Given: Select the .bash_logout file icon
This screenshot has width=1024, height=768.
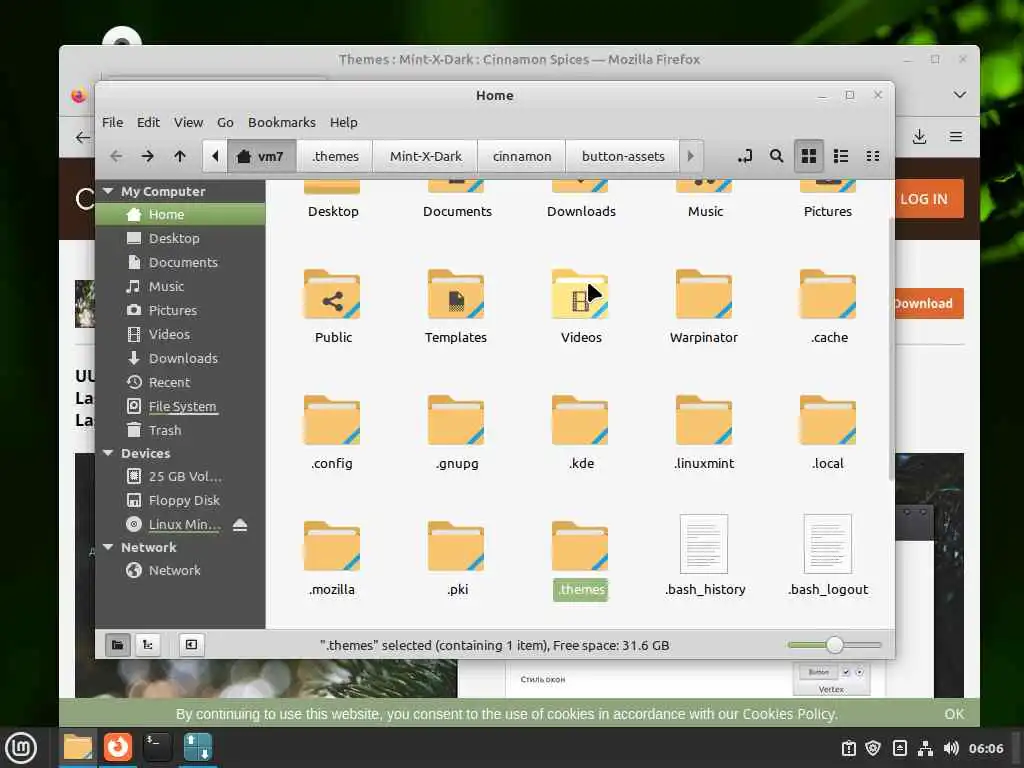Looking at the screenshot, I should [x=828, y=544].
